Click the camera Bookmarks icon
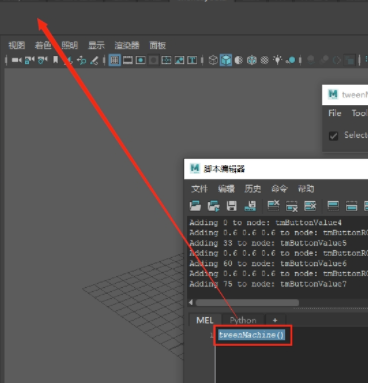The height and width of the screenshot is (383, 368). click(55, 60)
